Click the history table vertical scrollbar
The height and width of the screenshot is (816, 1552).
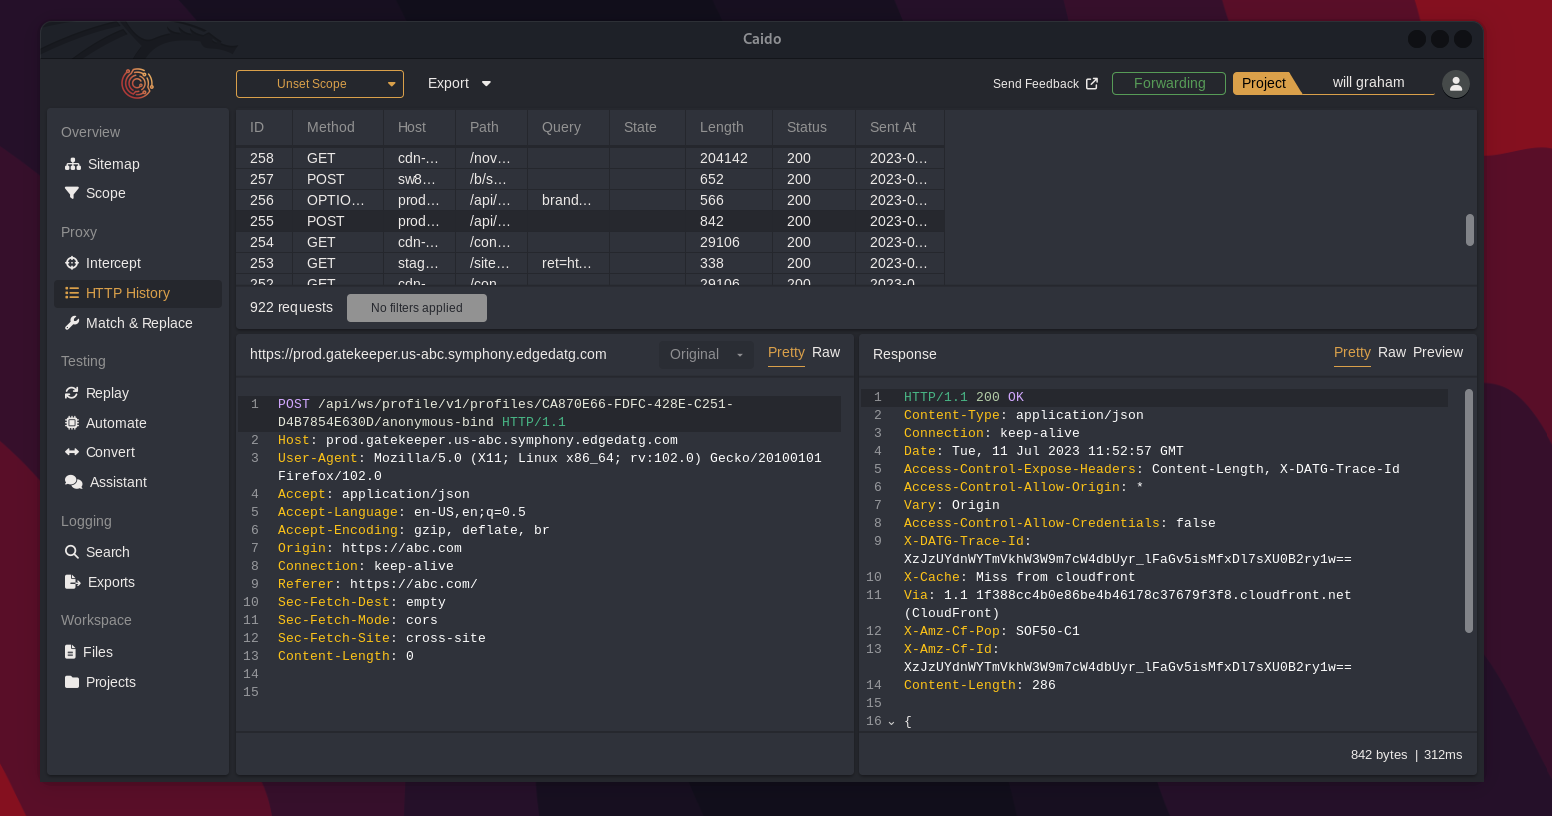click(1469, 229)
